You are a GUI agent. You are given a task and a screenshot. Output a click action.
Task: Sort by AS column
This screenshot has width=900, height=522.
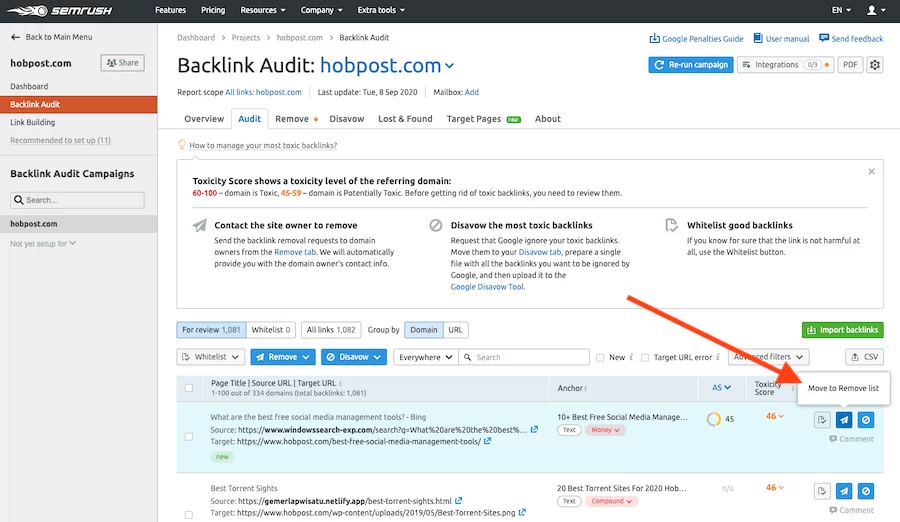pyautogui.click(x=721, y=388)
